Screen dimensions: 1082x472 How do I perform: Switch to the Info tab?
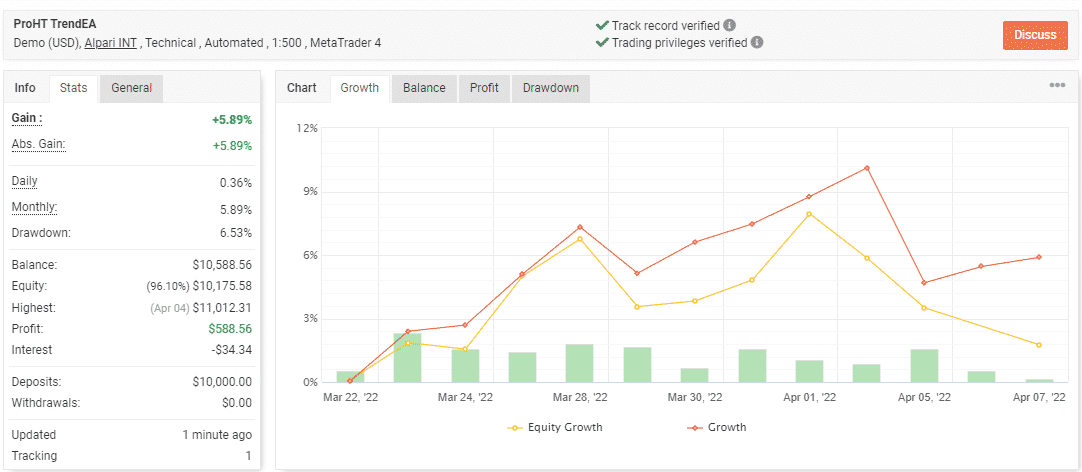26,88
